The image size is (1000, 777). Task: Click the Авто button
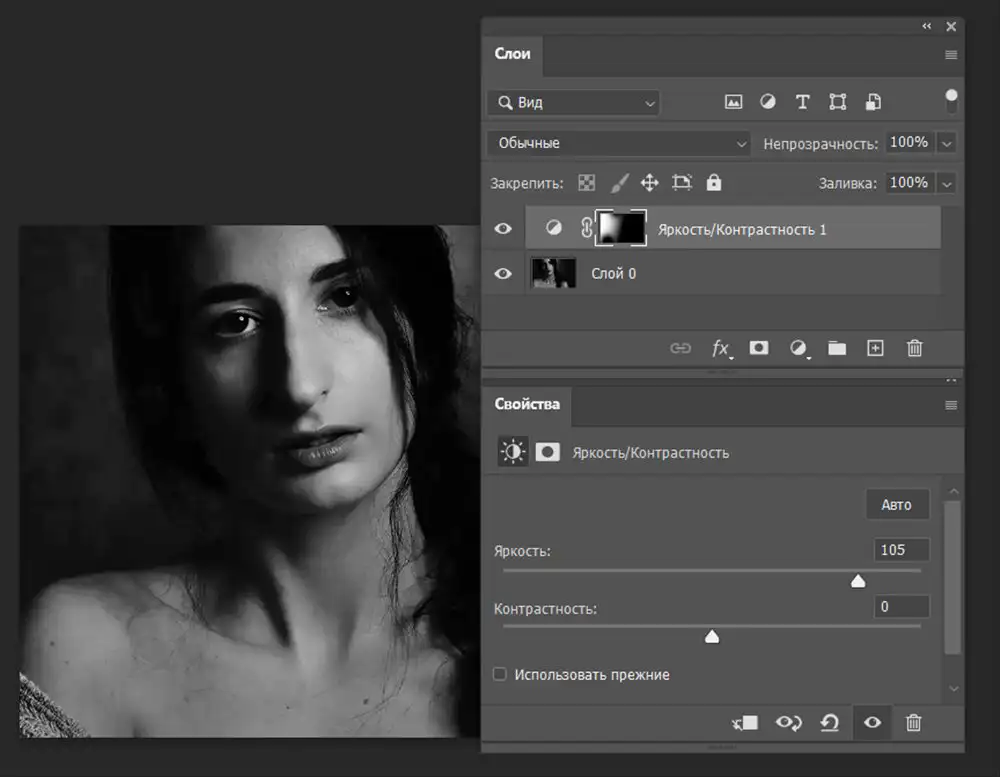coord(897,505)
